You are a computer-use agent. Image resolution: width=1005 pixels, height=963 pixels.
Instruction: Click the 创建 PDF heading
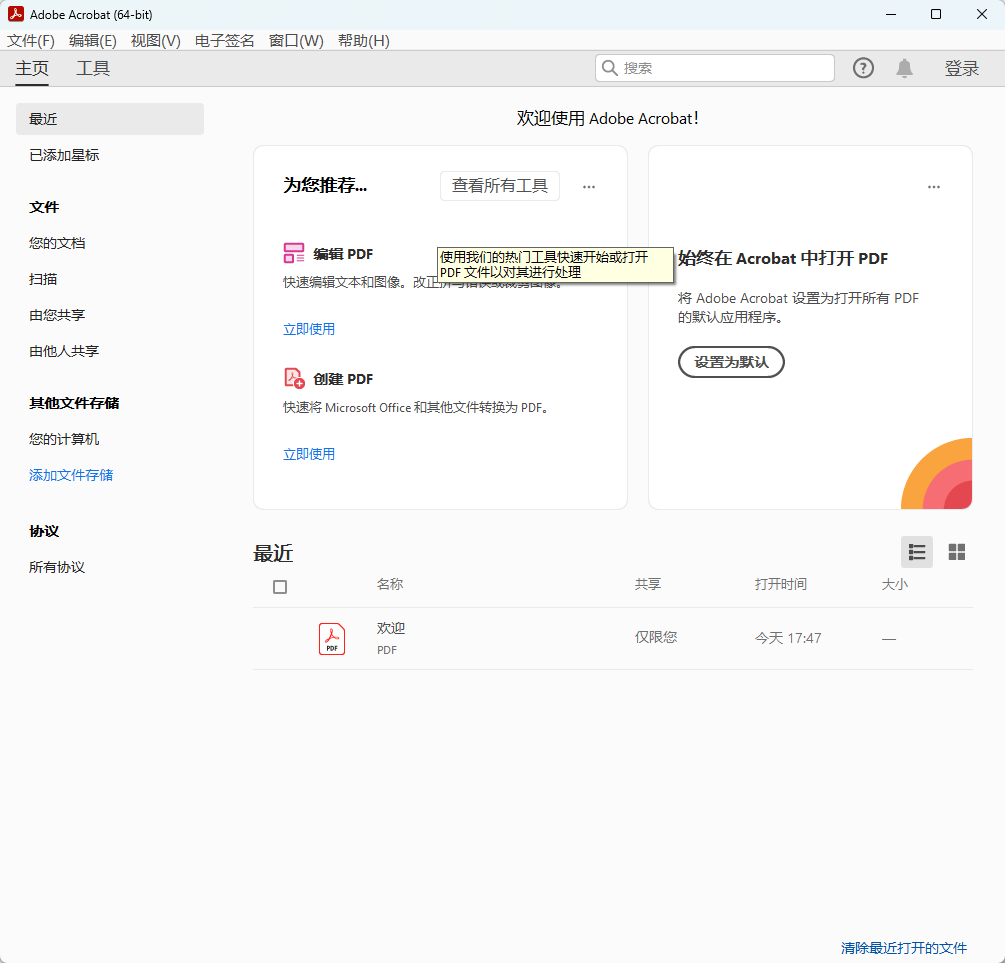click(343, 379)
